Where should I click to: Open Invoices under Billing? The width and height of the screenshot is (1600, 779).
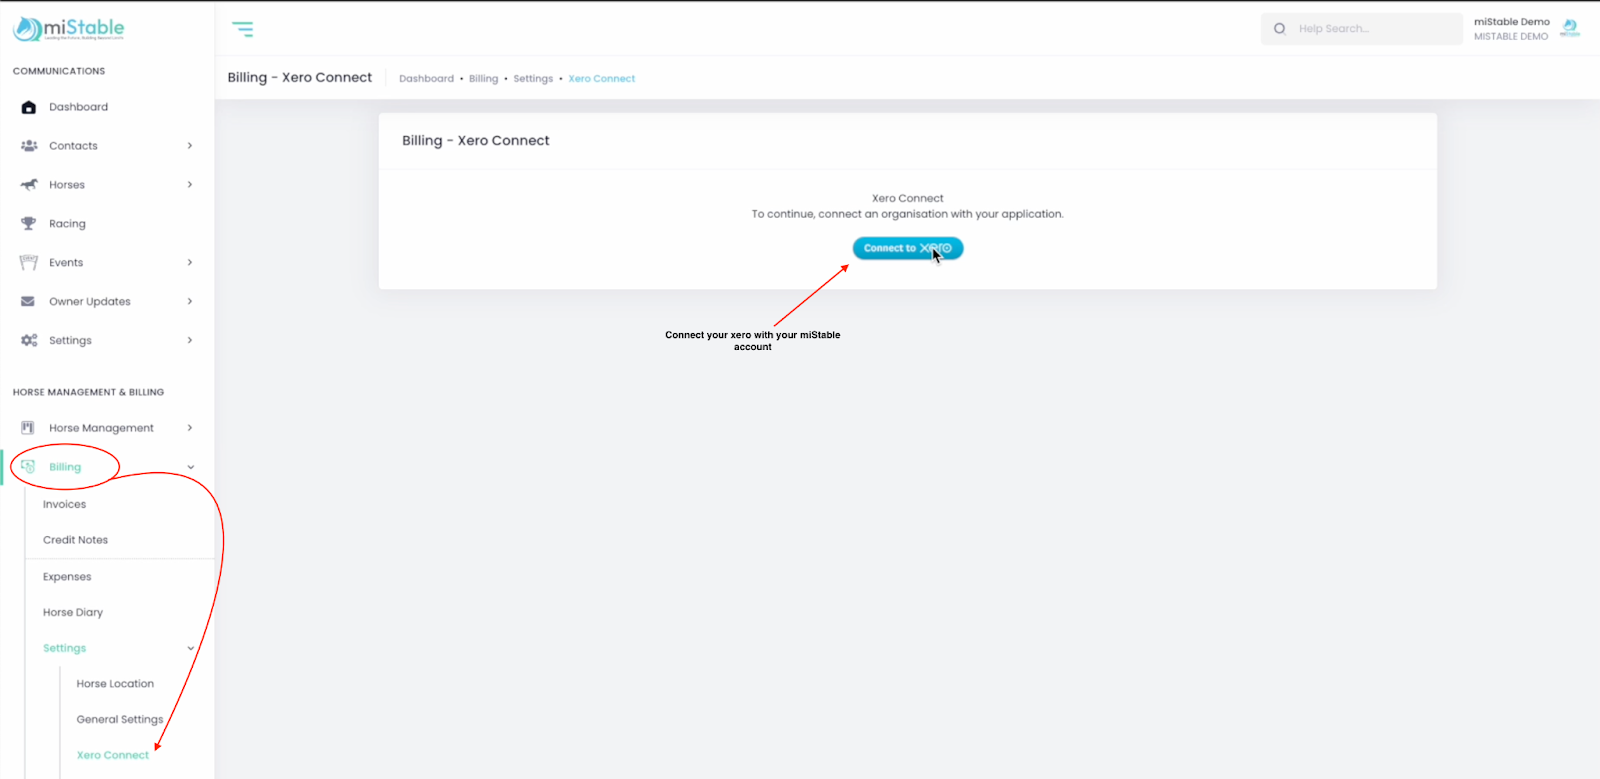64,505
